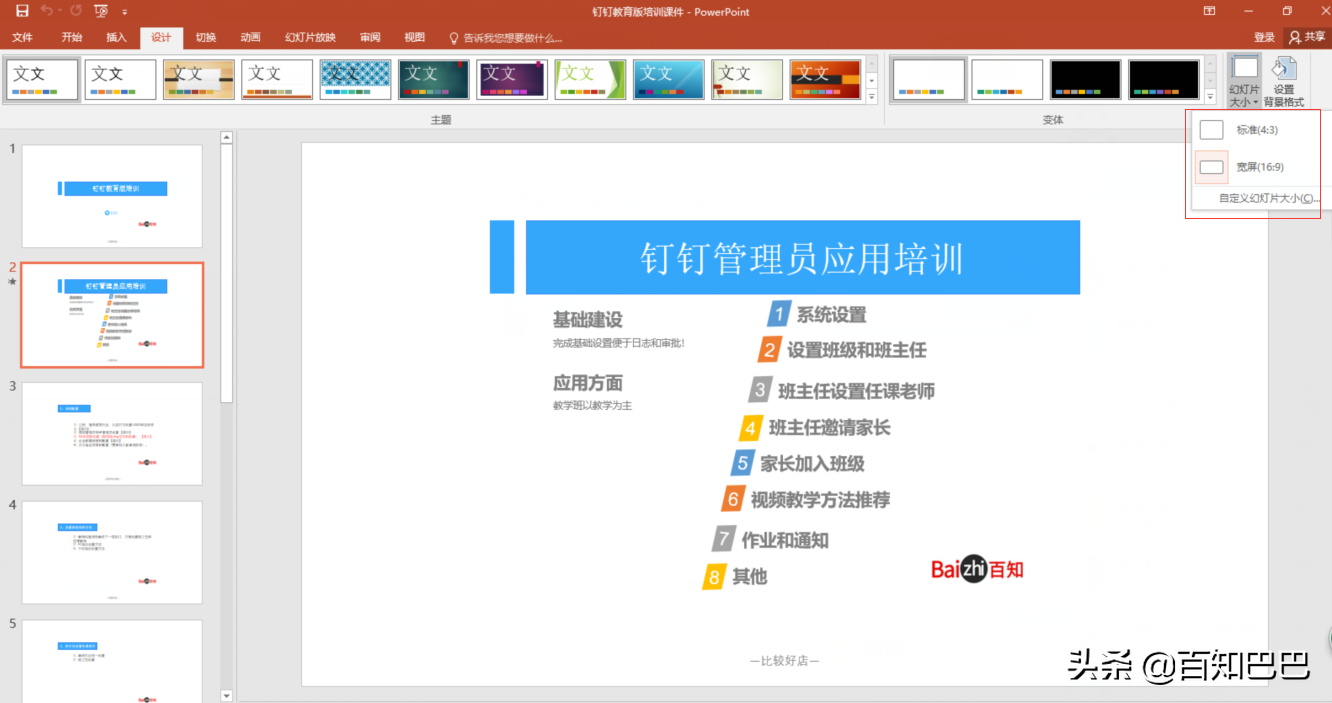Click the slide title 钉钉管理员应用培训
This screenshot has height=703, width=1332.
pyautogui.click(x=802, y=258)
